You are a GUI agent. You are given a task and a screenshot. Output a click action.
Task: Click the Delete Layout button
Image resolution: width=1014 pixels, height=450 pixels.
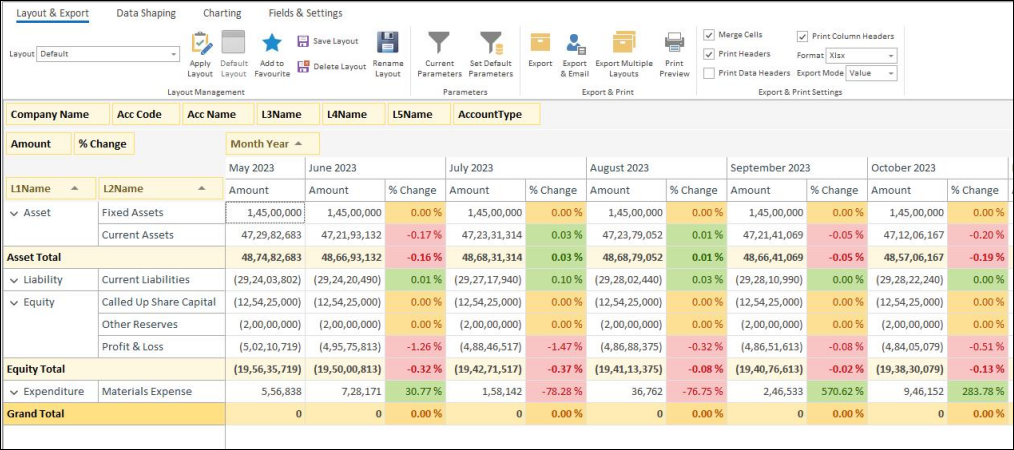pyautogui.click(x=331, y=66)
